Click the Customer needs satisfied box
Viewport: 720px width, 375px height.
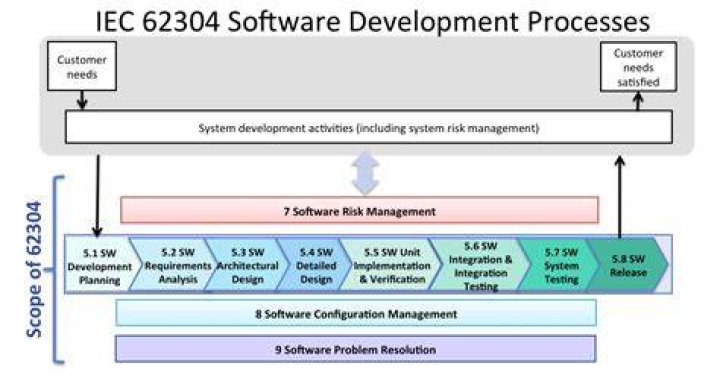point(638,67)
